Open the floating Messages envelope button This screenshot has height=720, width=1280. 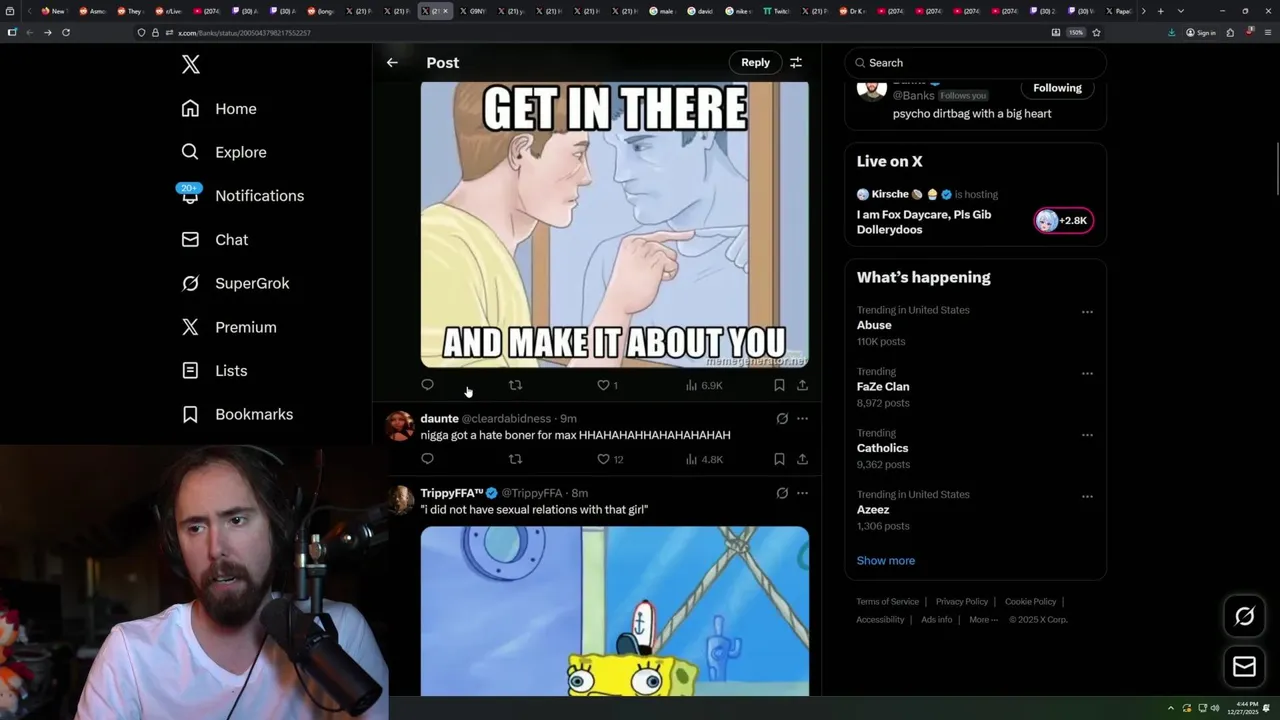click(1244, 666)
